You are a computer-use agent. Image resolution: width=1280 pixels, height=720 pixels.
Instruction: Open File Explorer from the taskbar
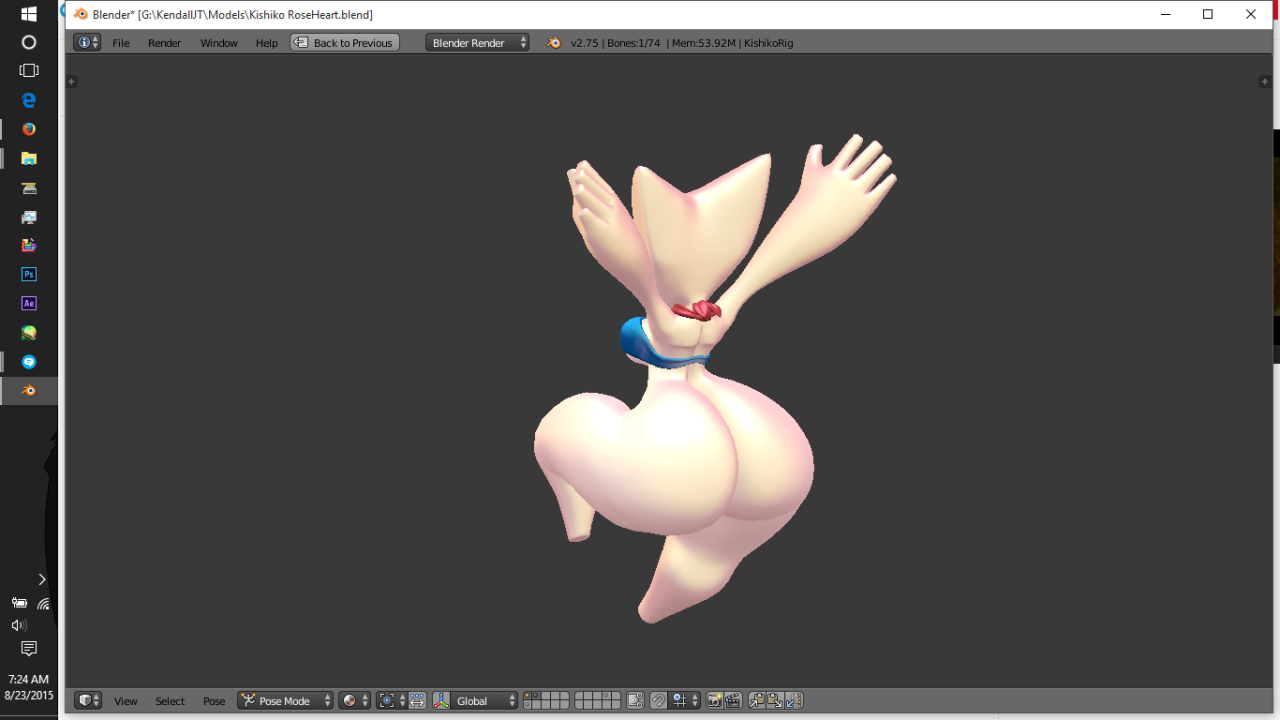[x=29, y=158]
